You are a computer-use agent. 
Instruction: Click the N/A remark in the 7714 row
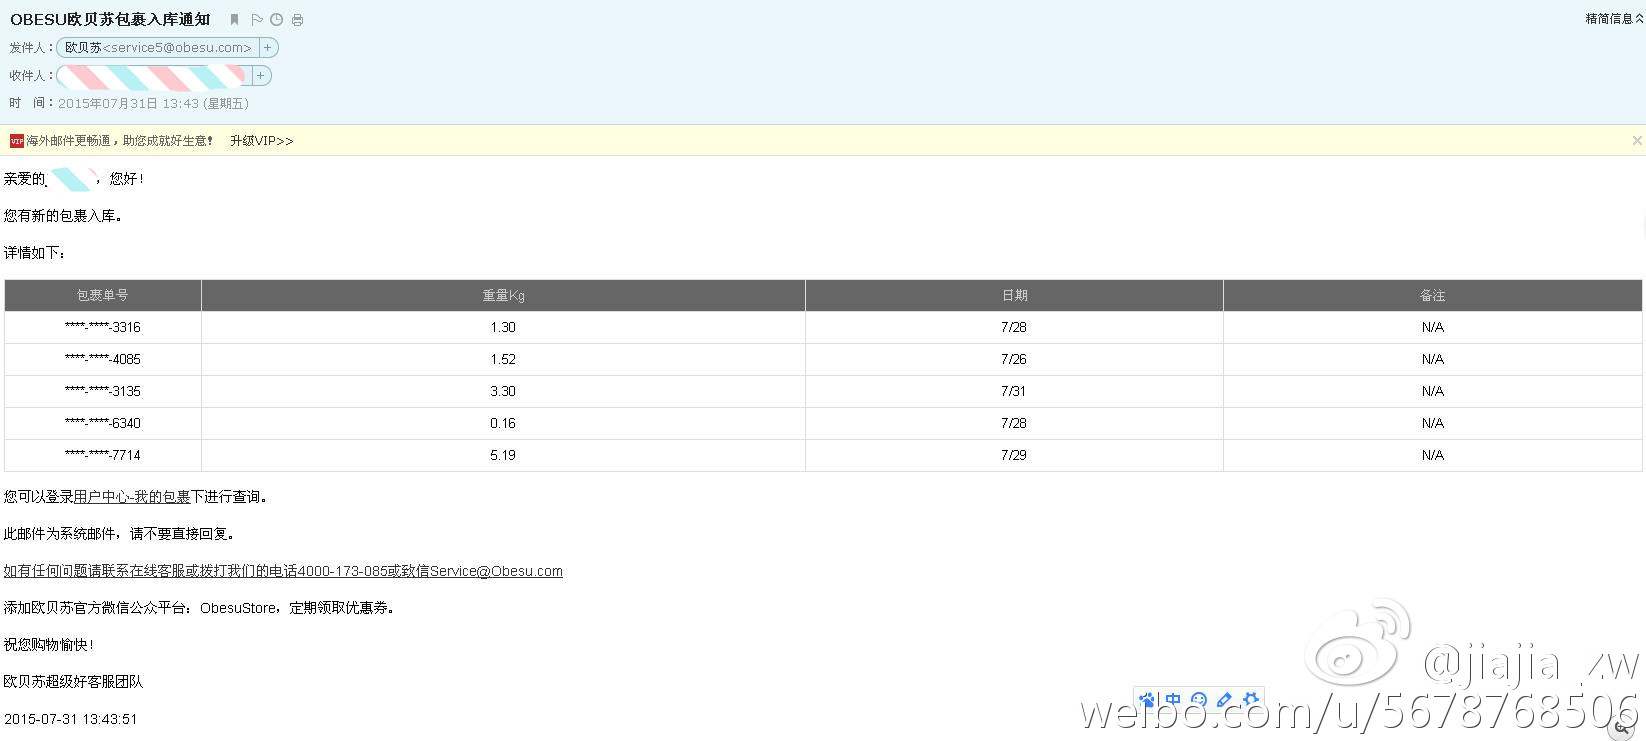1432,456
